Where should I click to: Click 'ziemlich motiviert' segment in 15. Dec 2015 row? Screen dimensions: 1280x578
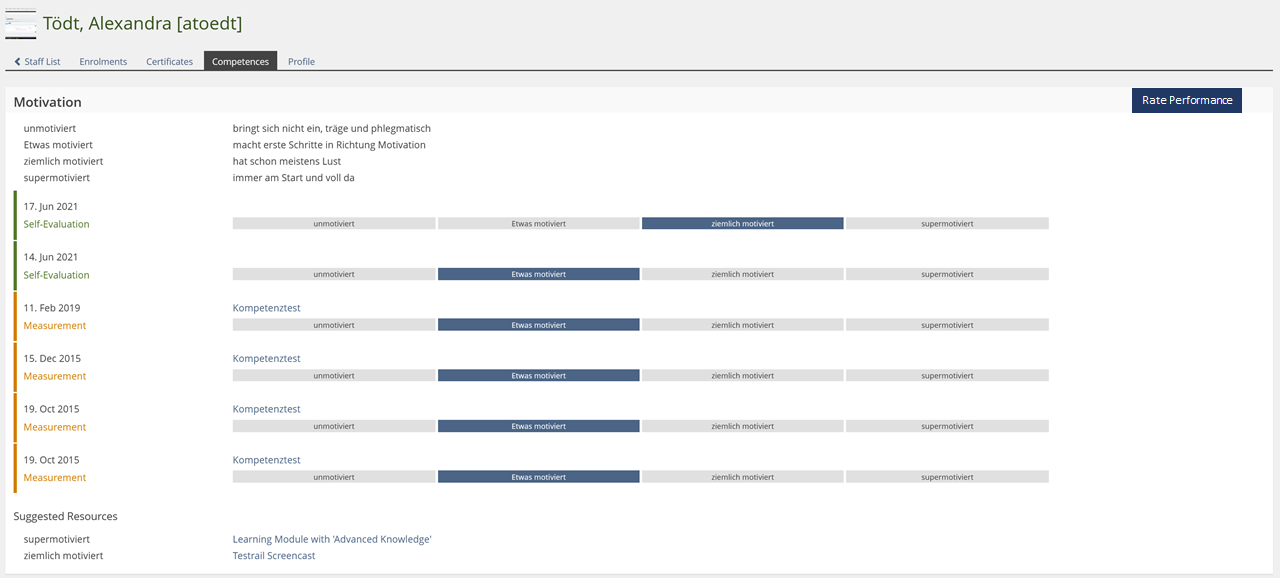click(x=742, y=376)
